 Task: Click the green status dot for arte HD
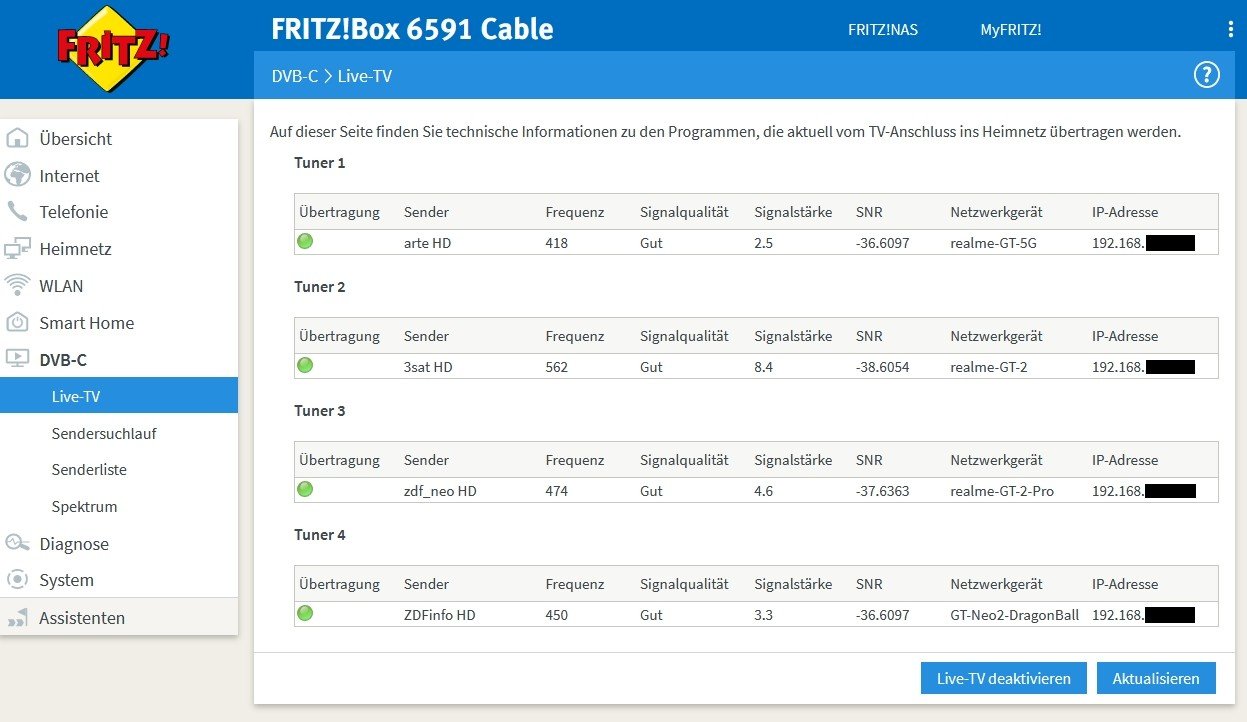click(x=305, y=241)
